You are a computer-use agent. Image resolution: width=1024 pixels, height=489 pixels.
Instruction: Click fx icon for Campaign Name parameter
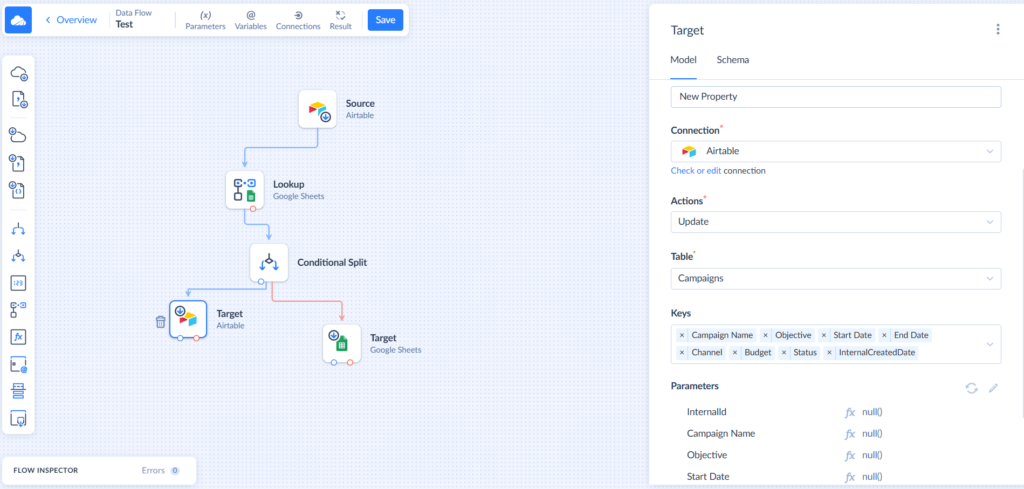click(850, 434)
